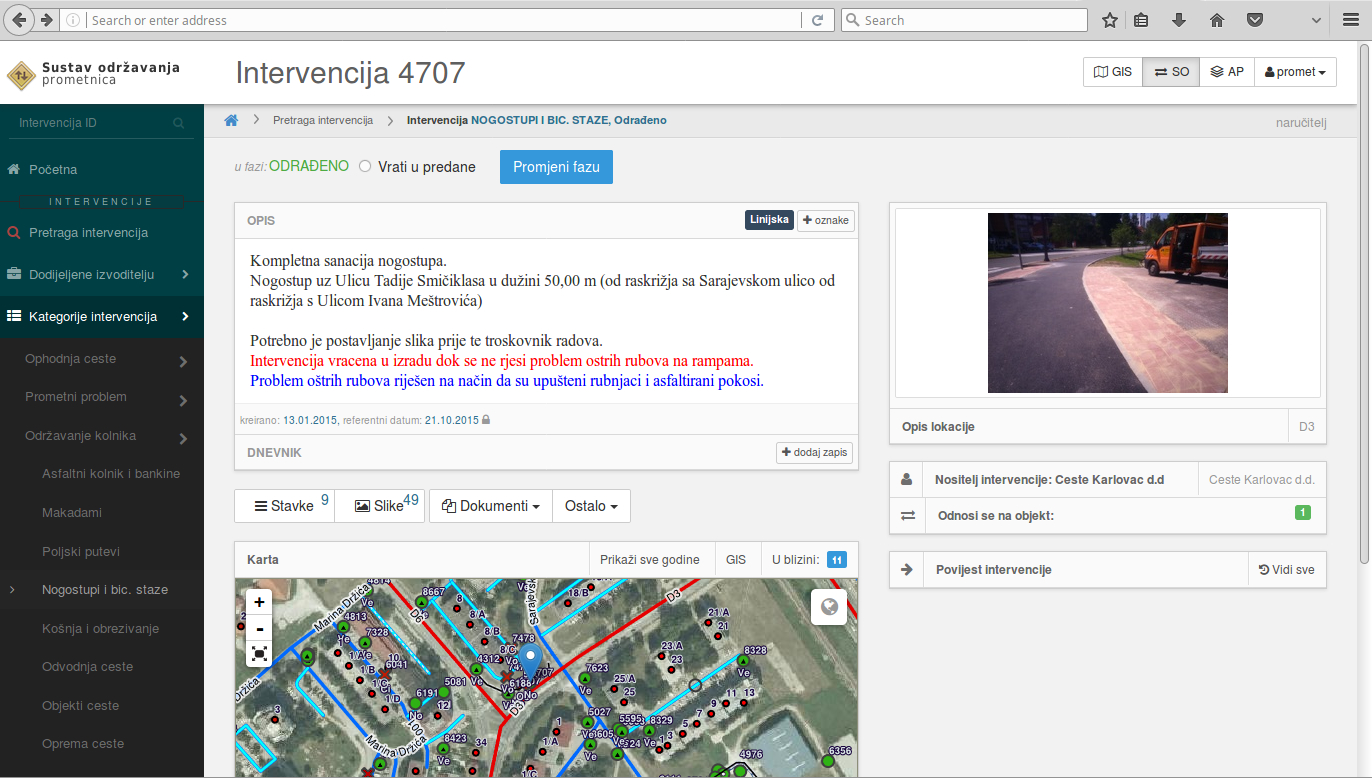Open the Ostalo dropdown
This screenshot has width=1372, height=778.
click(590, 506)
